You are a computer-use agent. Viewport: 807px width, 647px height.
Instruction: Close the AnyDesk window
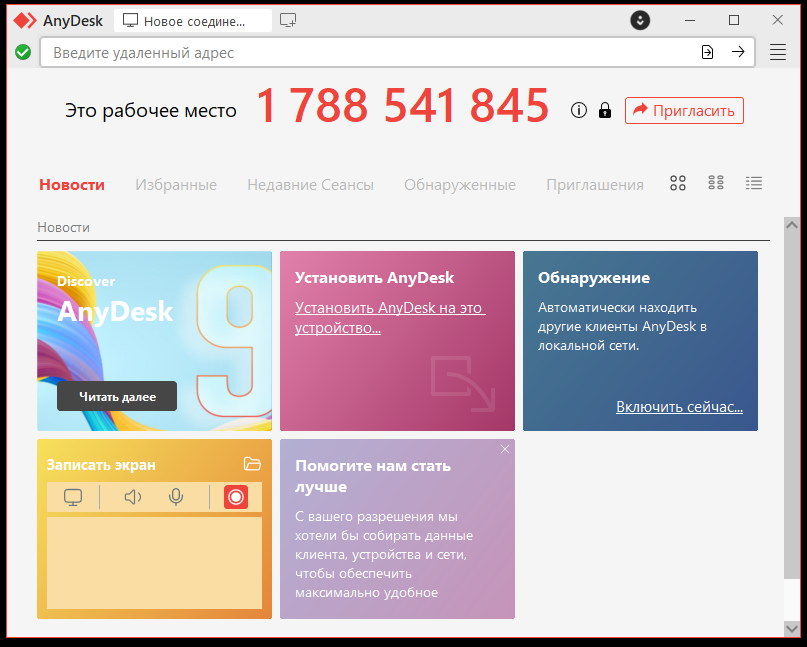[x=778, y=21]
